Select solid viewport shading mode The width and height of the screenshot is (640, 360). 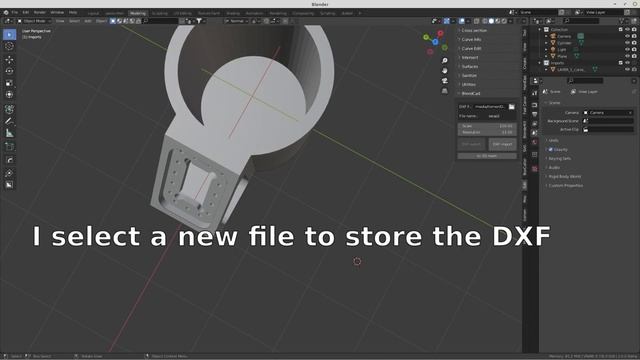(x=491, y=21)
